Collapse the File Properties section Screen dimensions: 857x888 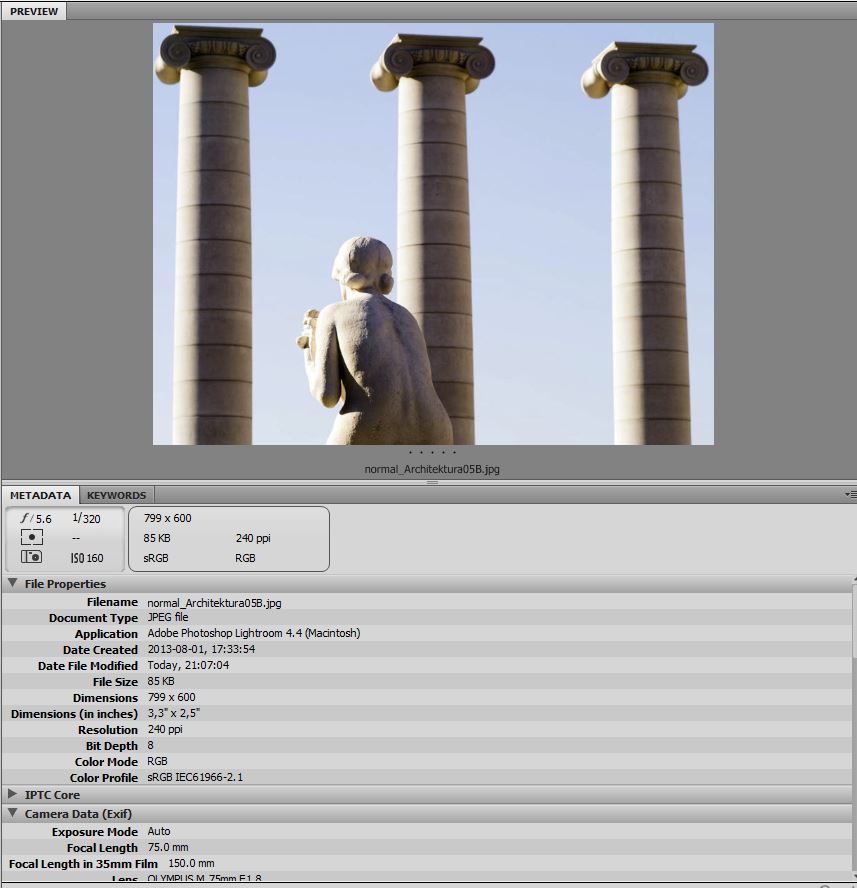(x=13, y=583)
